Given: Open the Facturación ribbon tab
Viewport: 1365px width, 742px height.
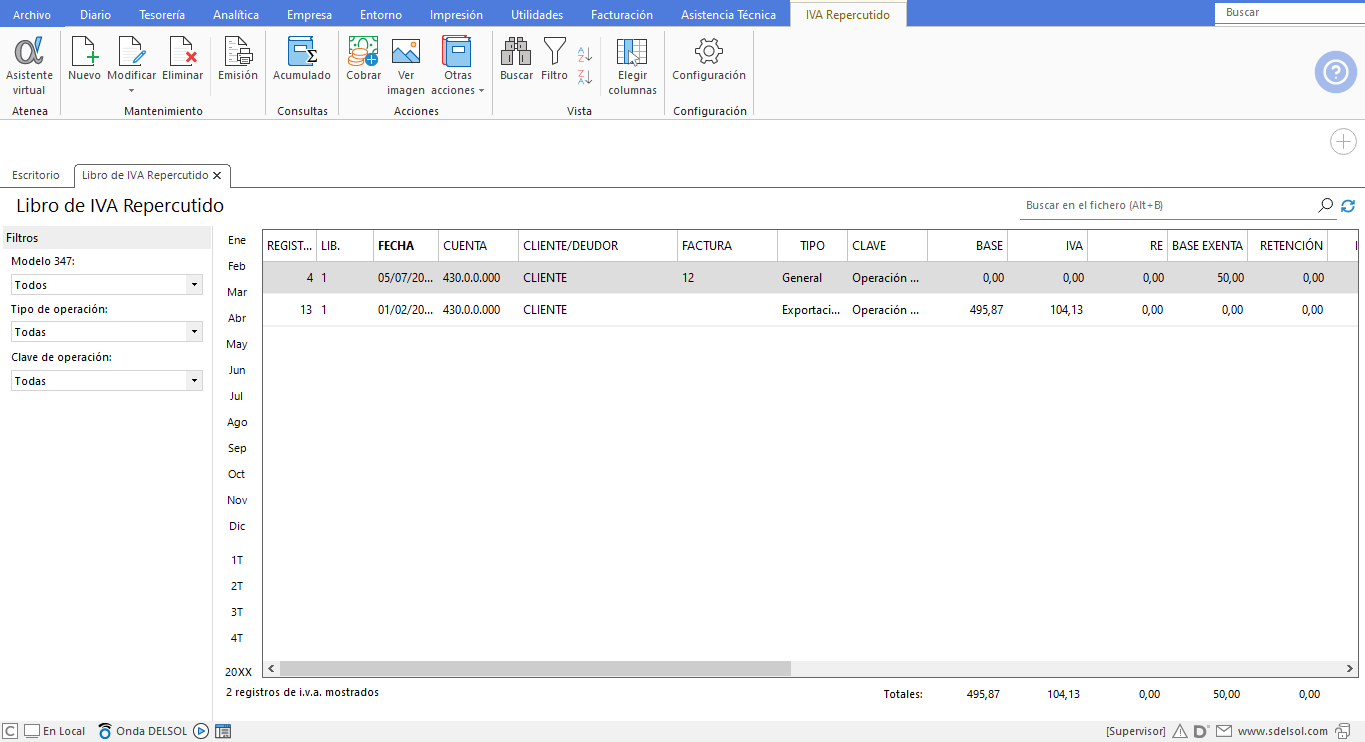Looking at the screenshot, I should 622,15.
